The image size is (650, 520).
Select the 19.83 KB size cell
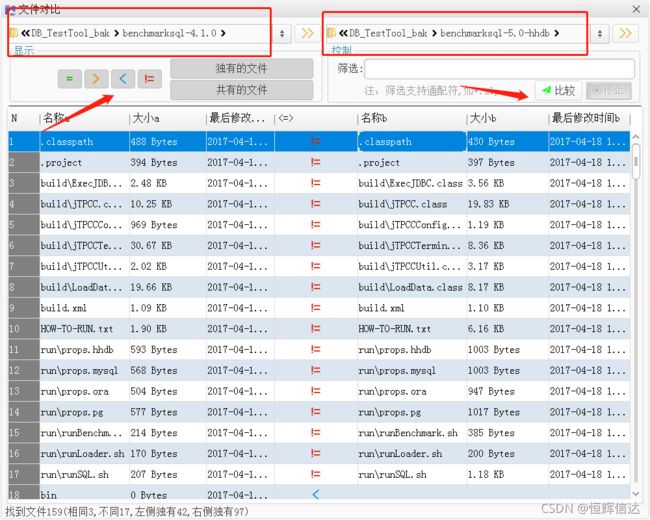(x=507, y=204)
